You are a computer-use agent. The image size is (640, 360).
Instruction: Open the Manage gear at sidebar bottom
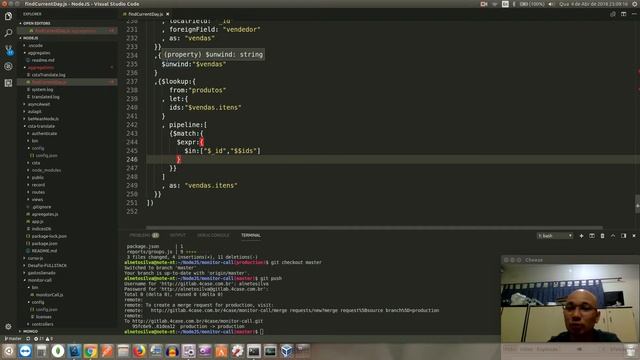pyautogui.click(x=8, y=327)
